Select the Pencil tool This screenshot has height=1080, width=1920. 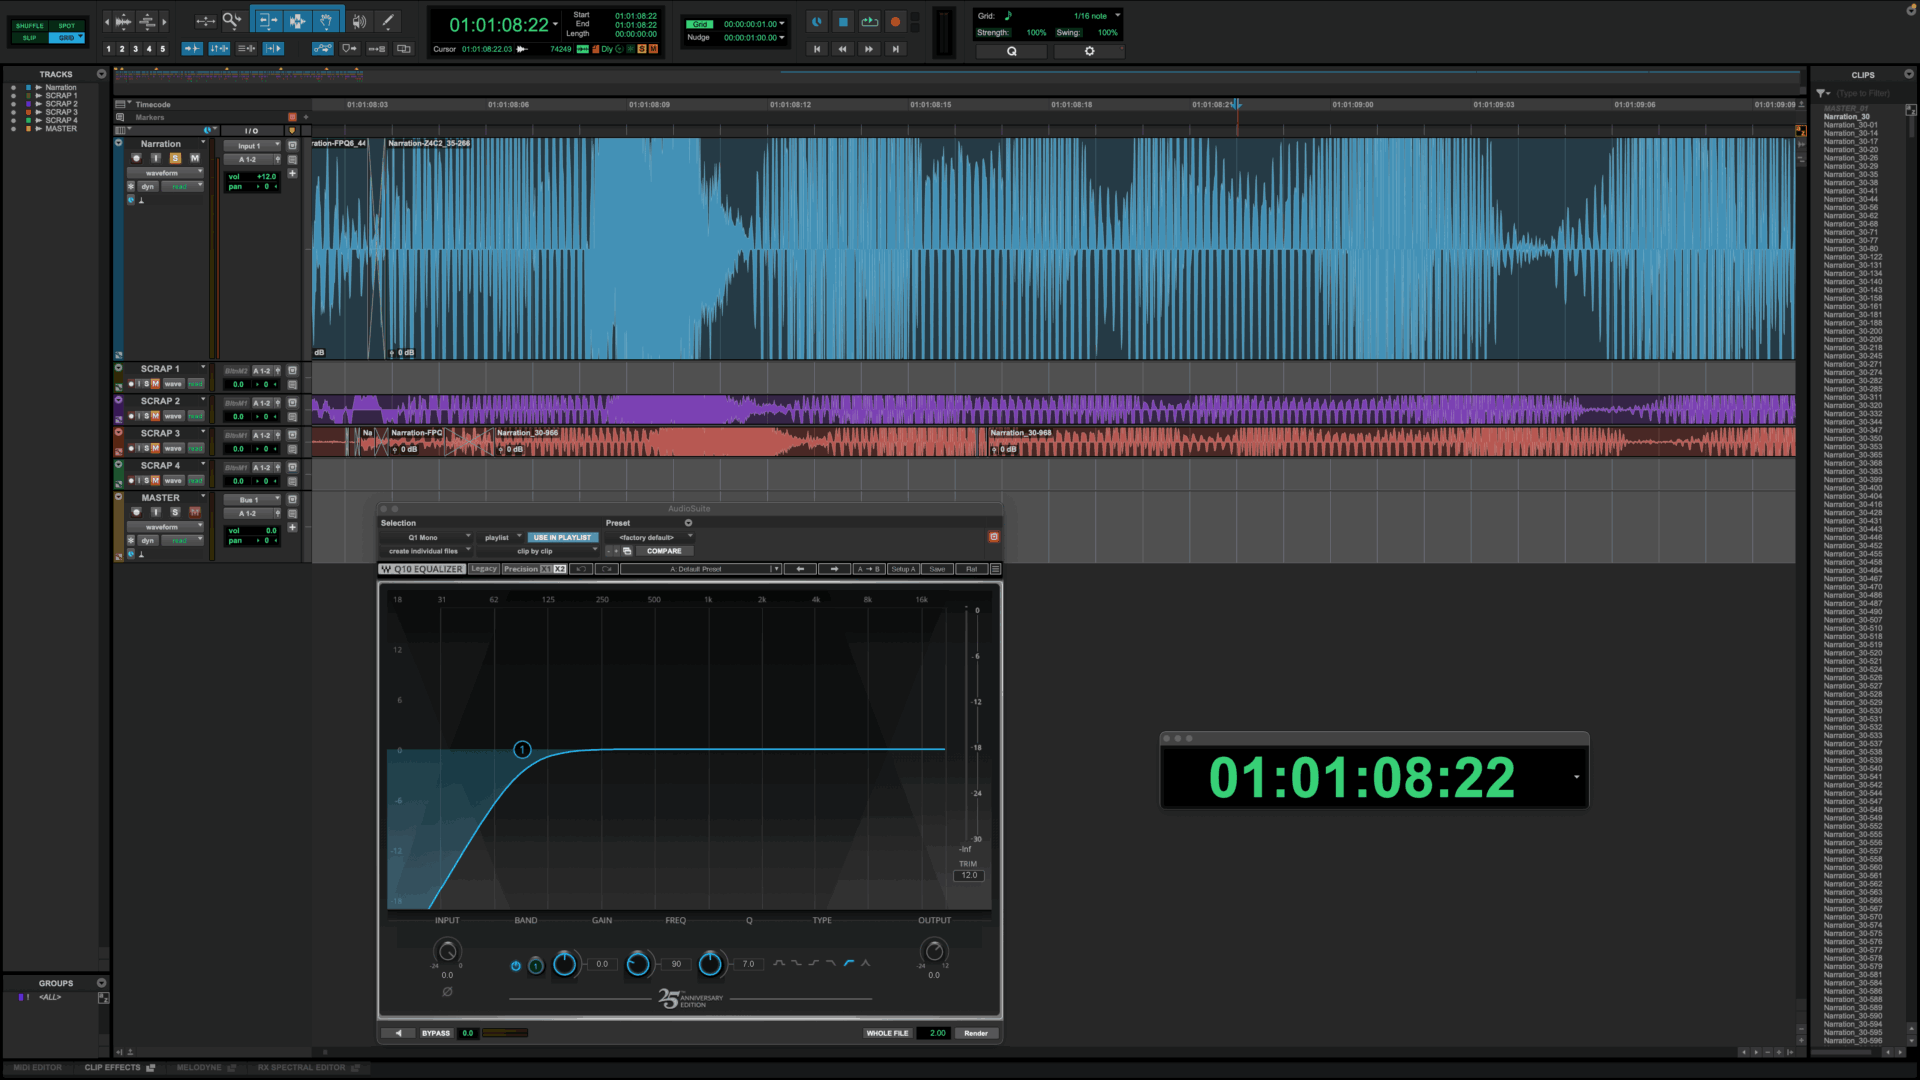point(388,21)
